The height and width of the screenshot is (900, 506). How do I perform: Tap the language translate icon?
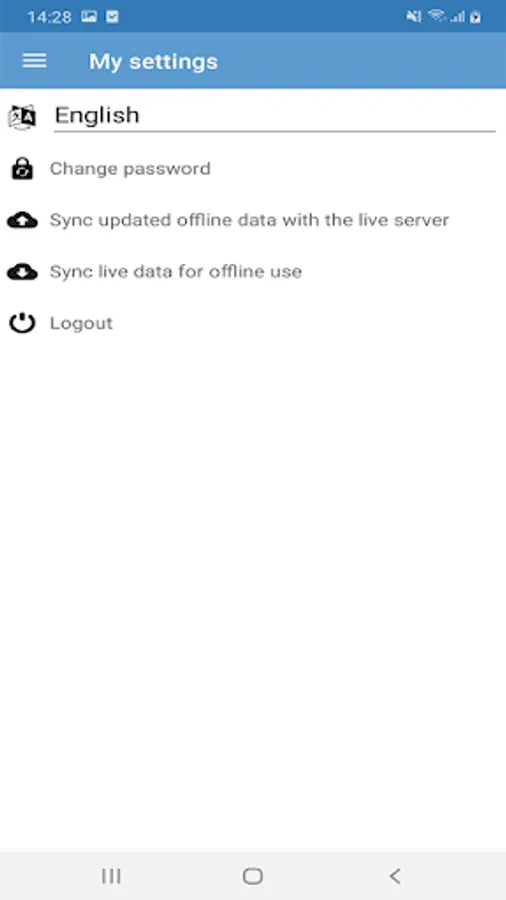[x=22, y=117]
